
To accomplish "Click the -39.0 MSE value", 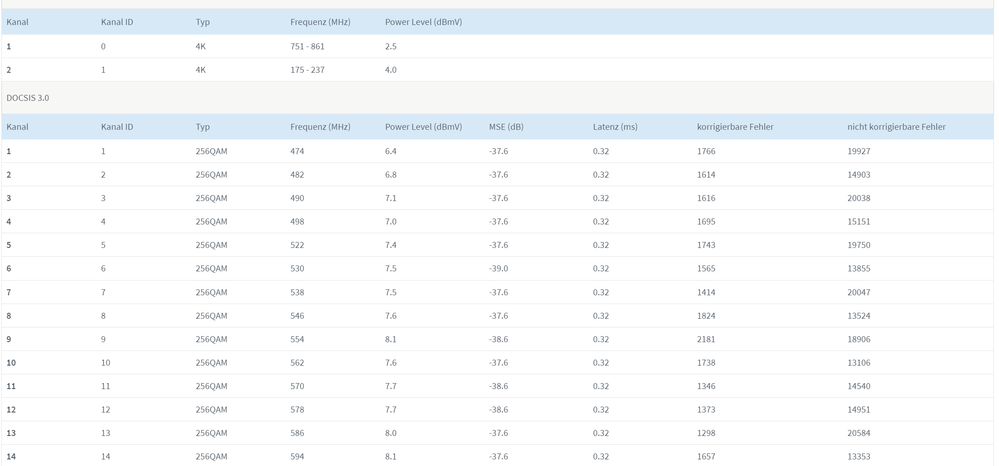I will pyautogui.click(x=498, y=269).
